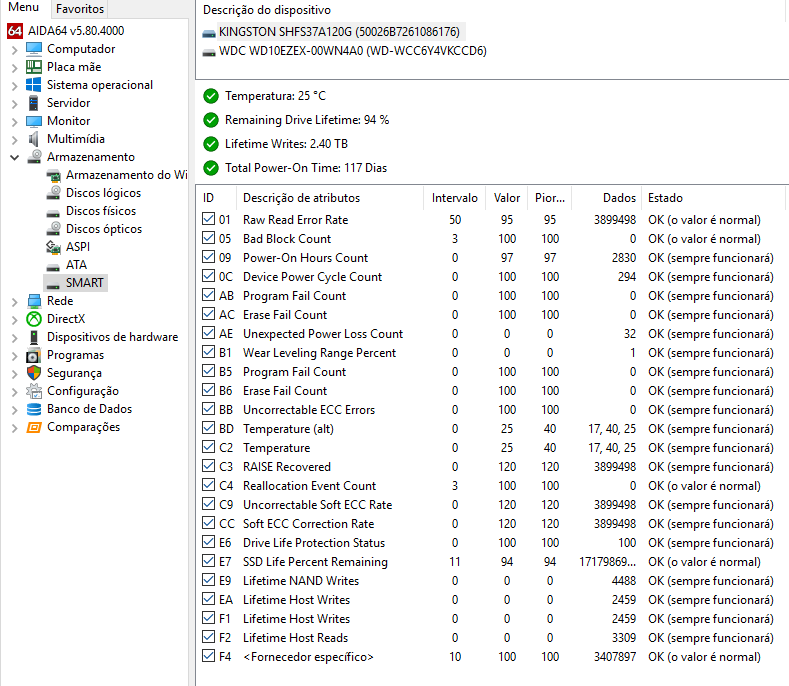Viewport: 789px width, 686px height.
Task: Select the Servidor tower icon
Action: click(34, 103)
